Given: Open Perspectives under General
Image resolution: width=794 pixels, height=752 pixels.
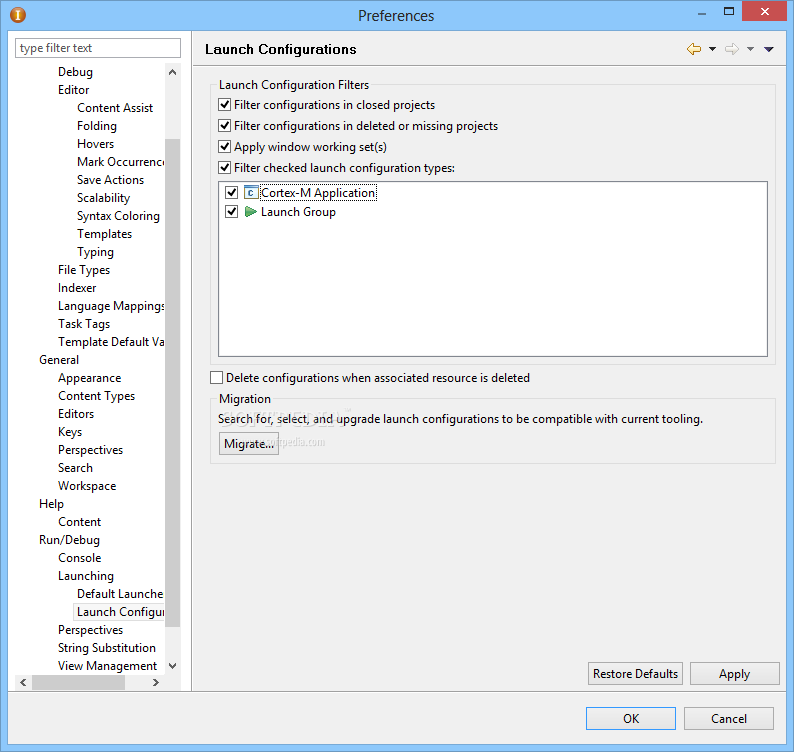Looking at the screenshot, I should point(90,450).
